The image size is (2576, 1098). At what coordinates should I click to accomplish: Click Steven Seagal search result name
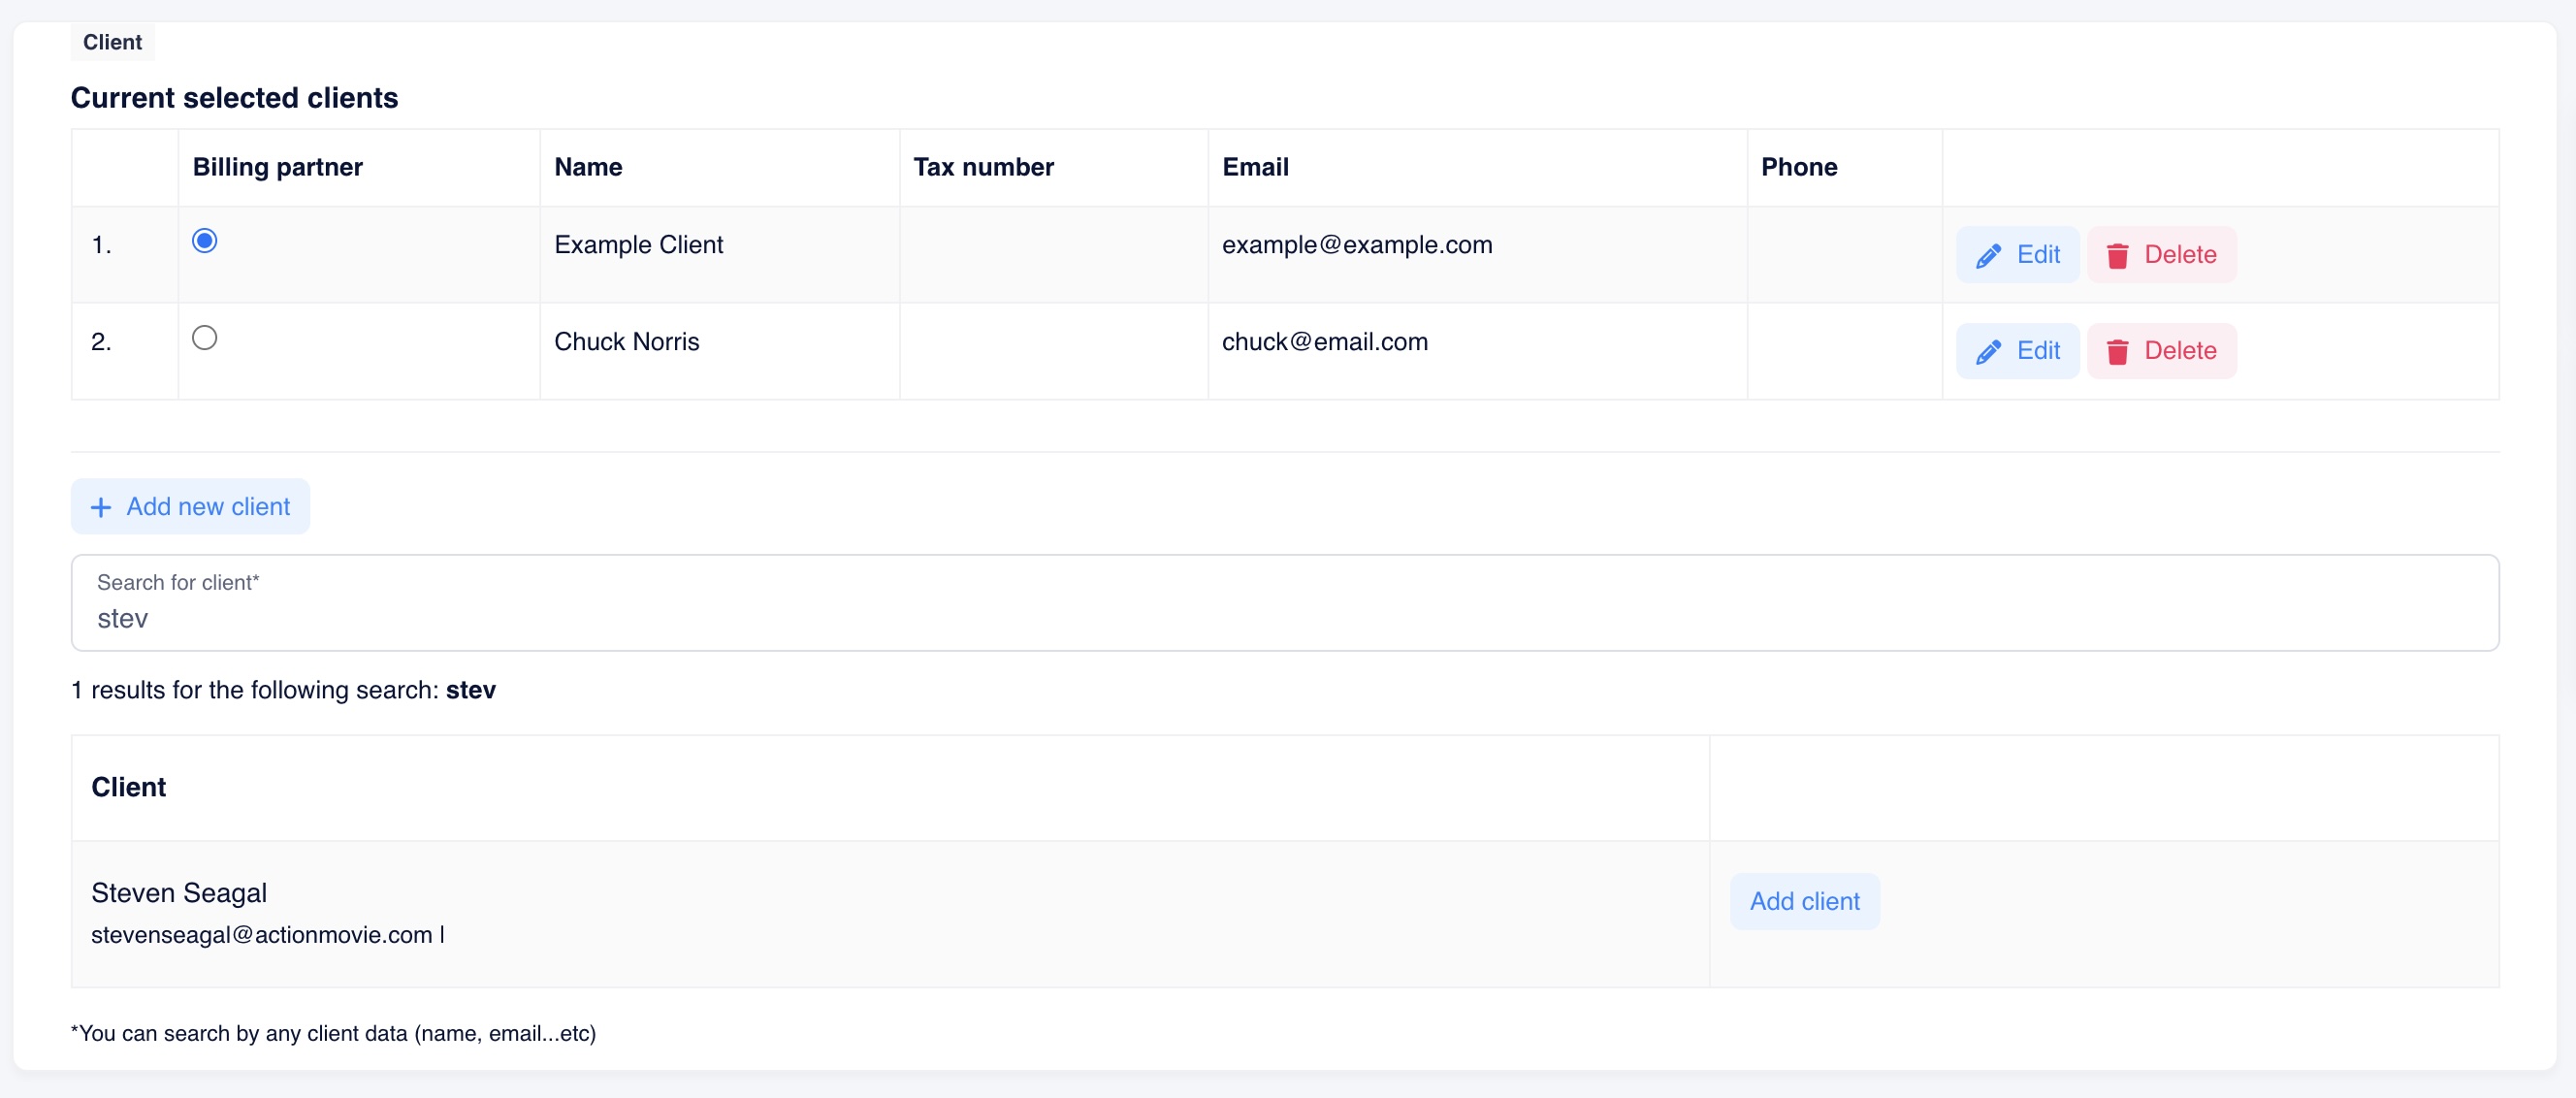coord(179,893)
